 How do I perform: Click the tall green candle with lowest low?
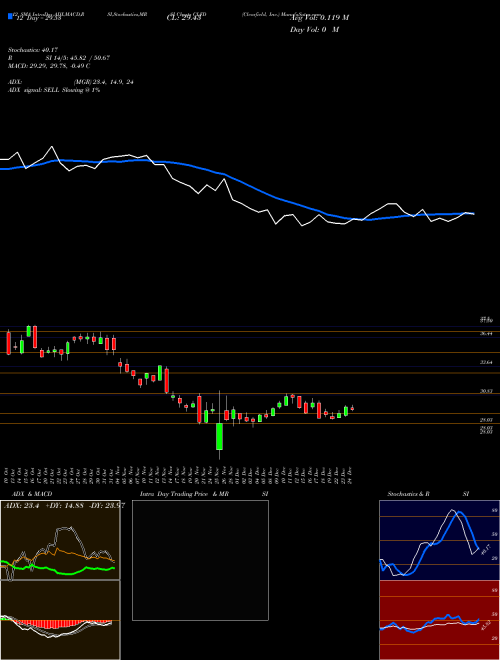tap(219, 436)
